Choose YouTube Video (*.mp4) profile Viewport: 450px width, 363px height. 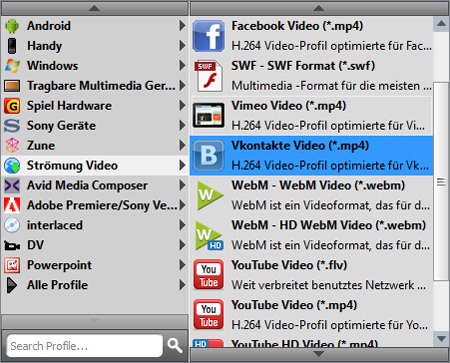tap(312, 315)
